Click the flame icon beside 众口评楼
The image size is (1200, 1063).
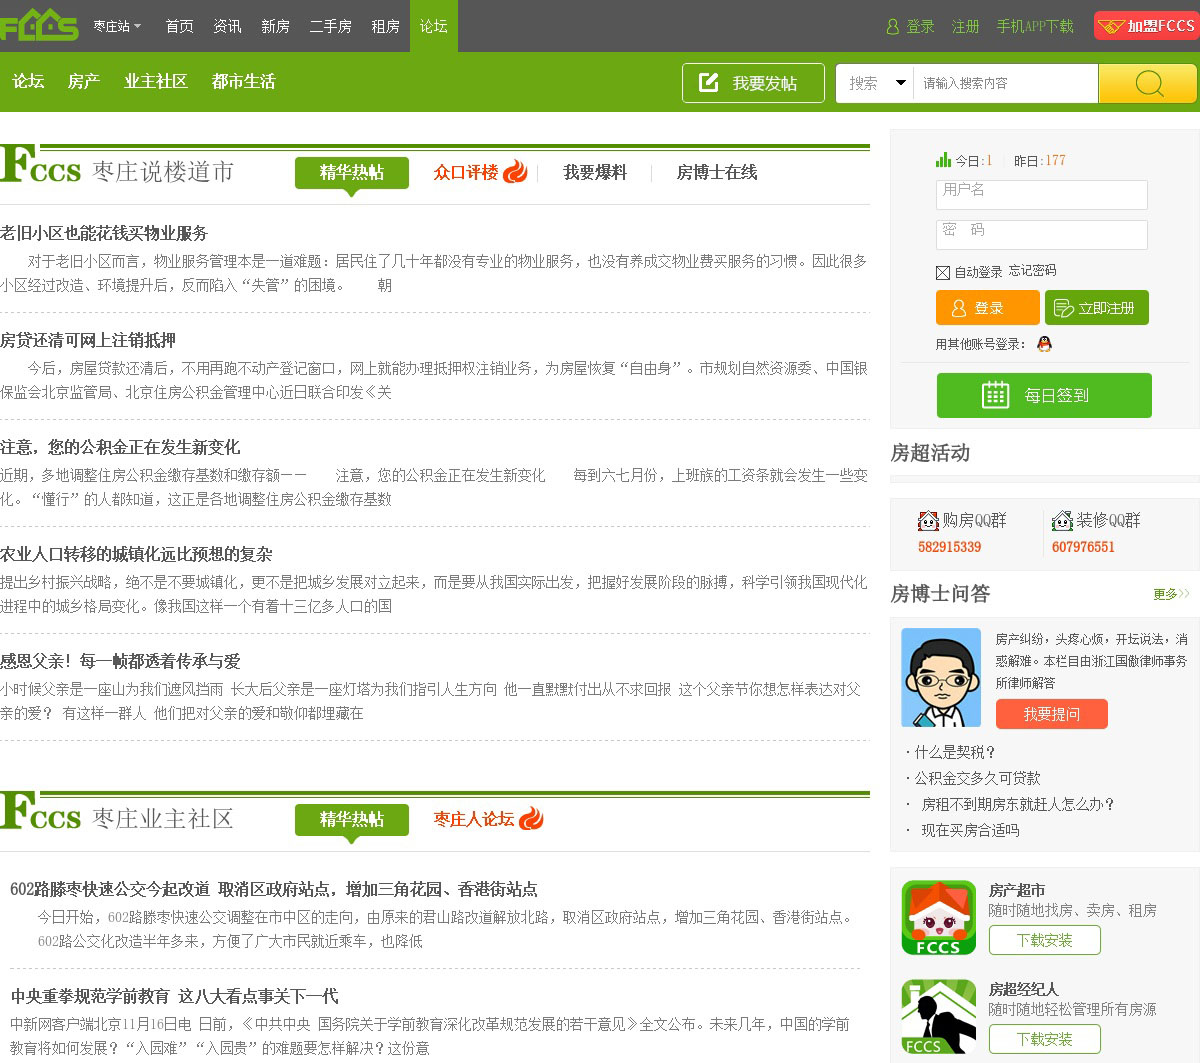pos(515,172)
